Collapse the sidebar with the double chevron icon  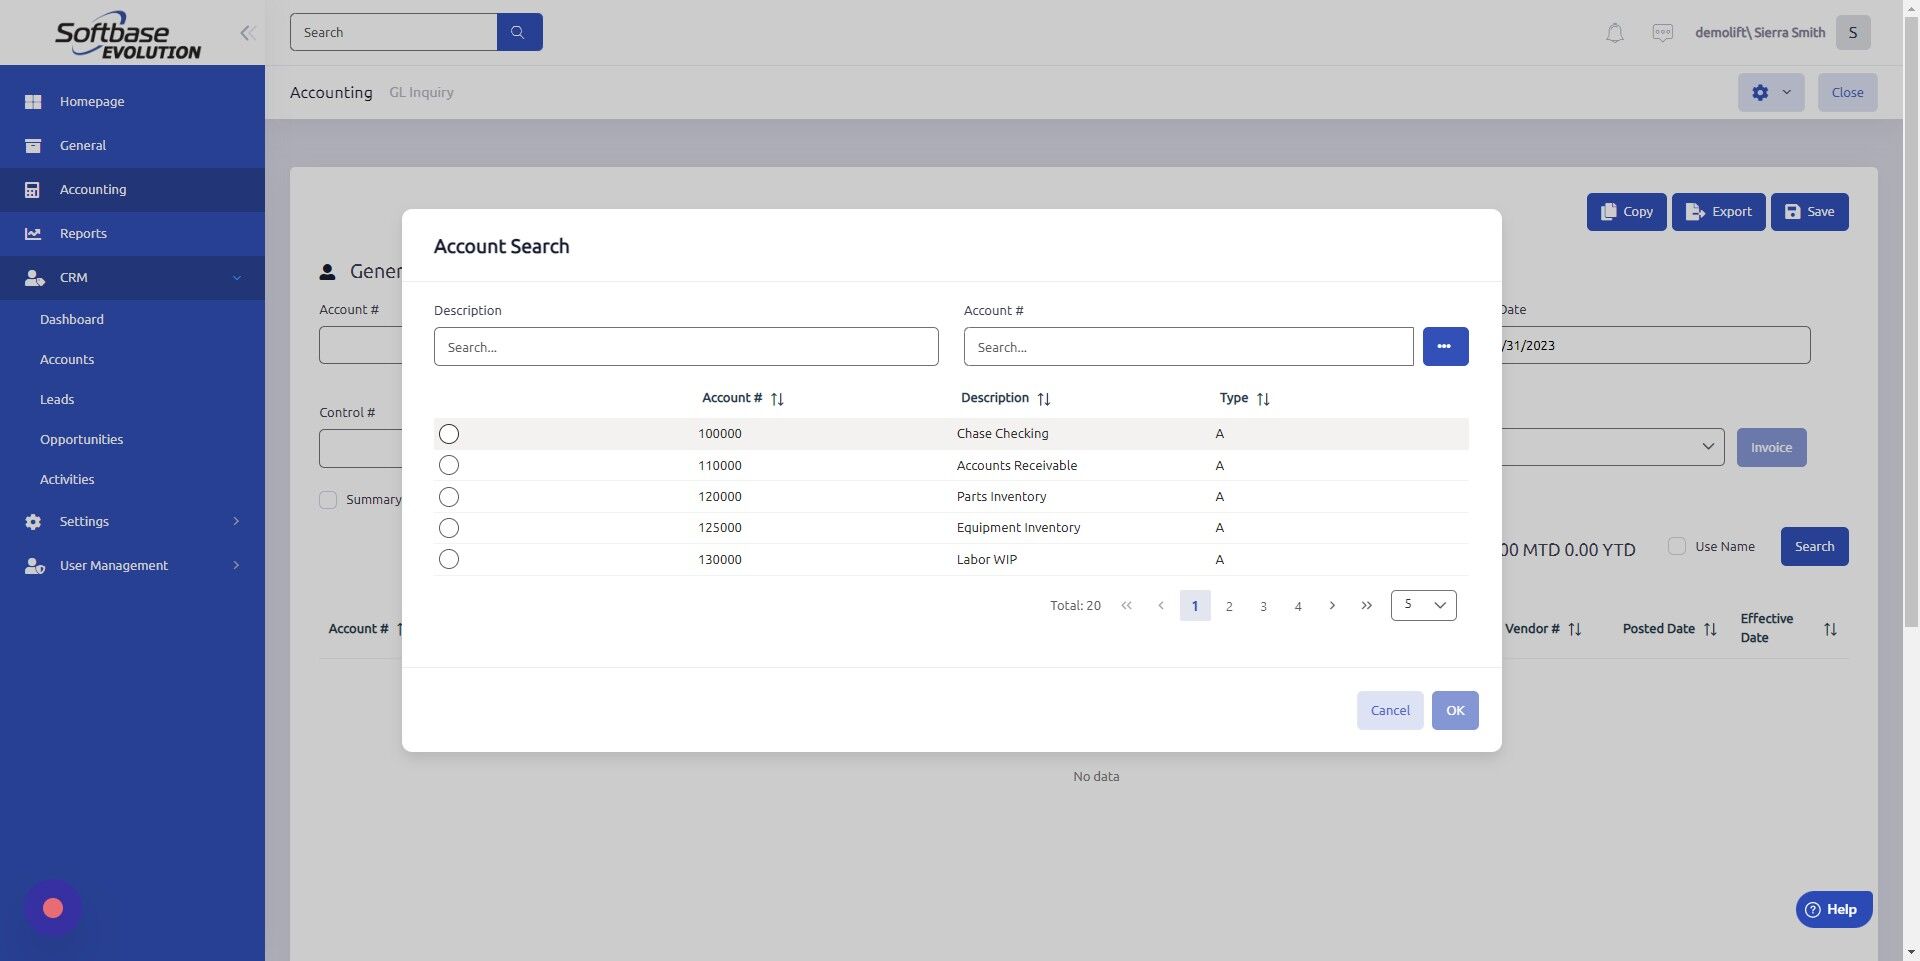point(248,33)
